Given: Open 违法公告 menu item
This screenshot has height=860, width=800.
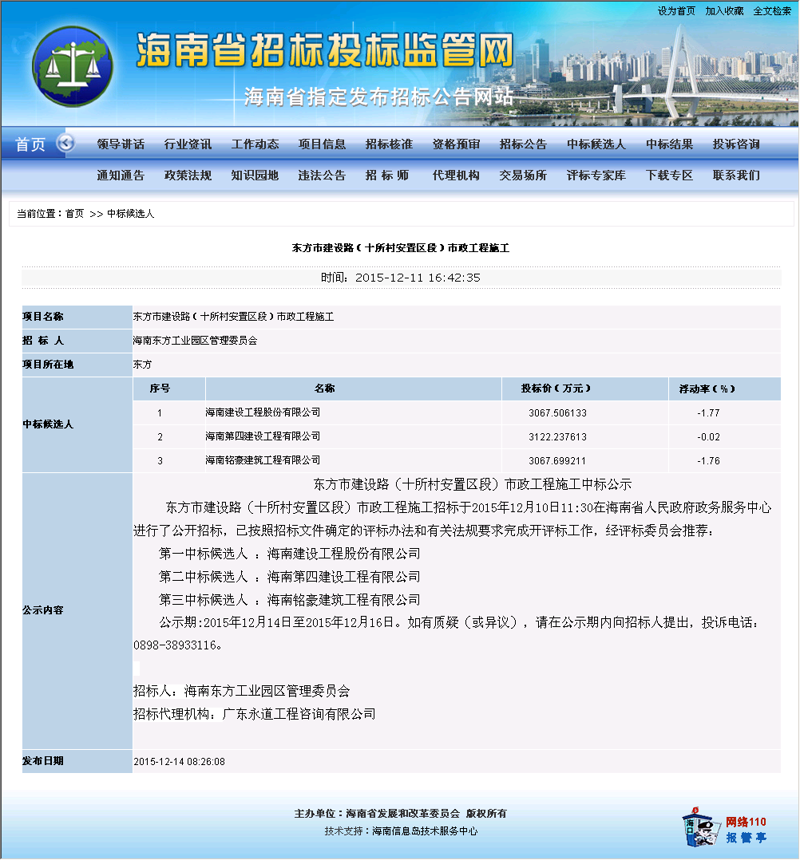Looking at the screenshot, I should (322, 176).
